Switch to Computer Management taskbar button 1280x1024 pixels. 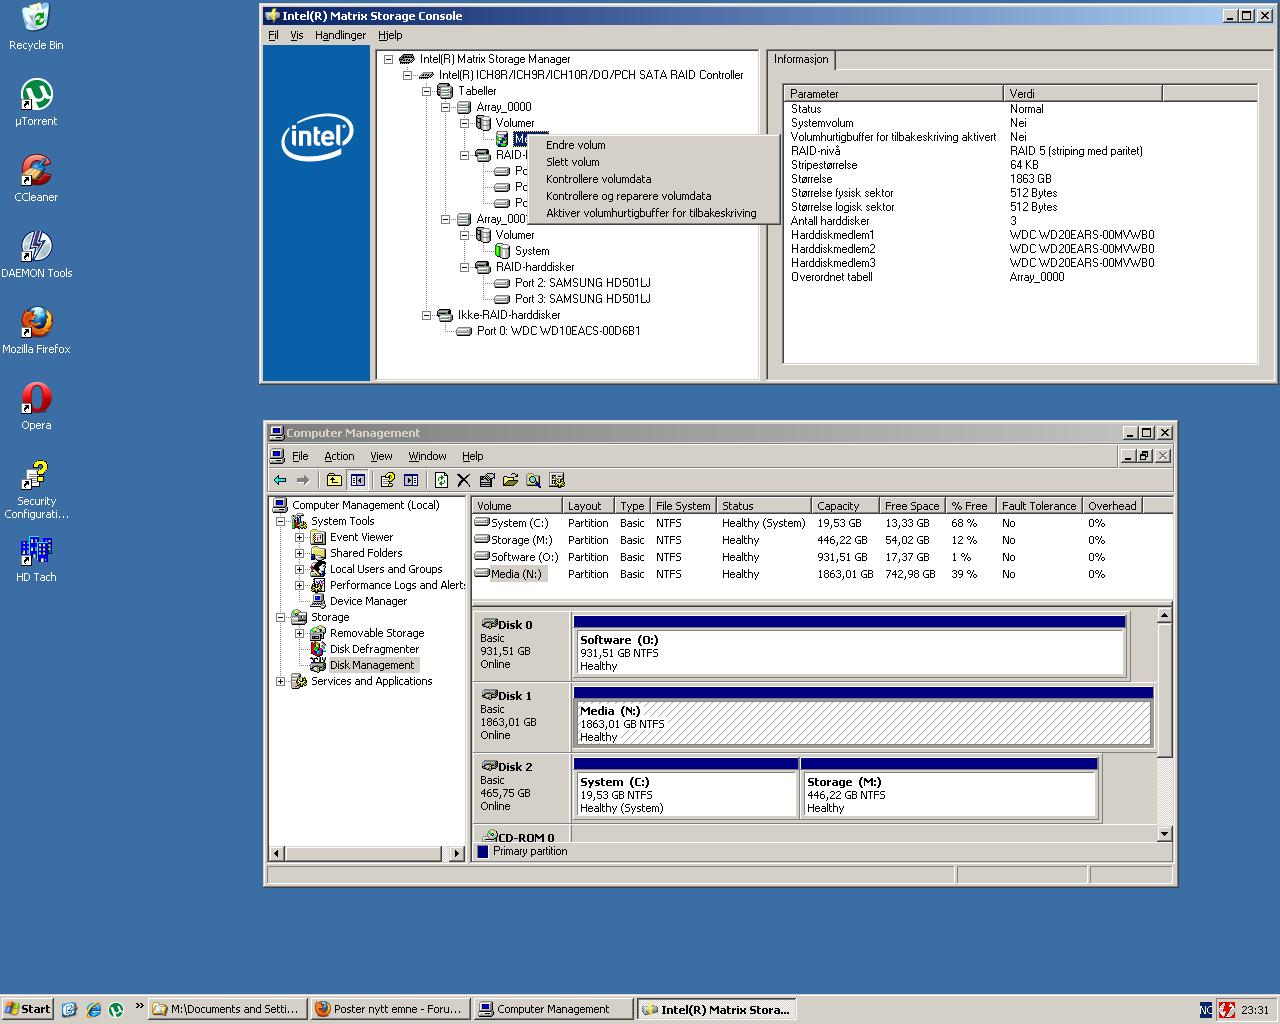pos(554,1009)
